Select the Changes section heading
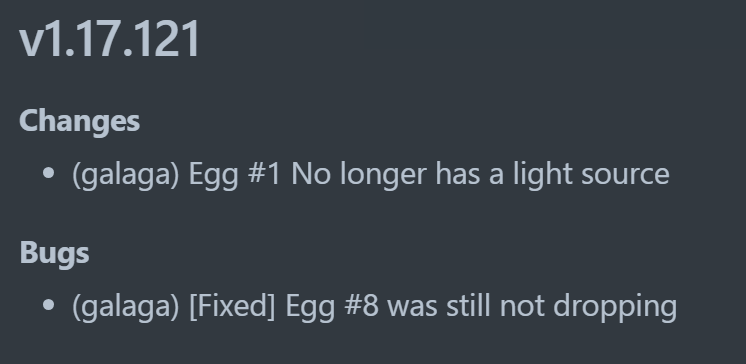The image size is (746, 364). [79, 121]
